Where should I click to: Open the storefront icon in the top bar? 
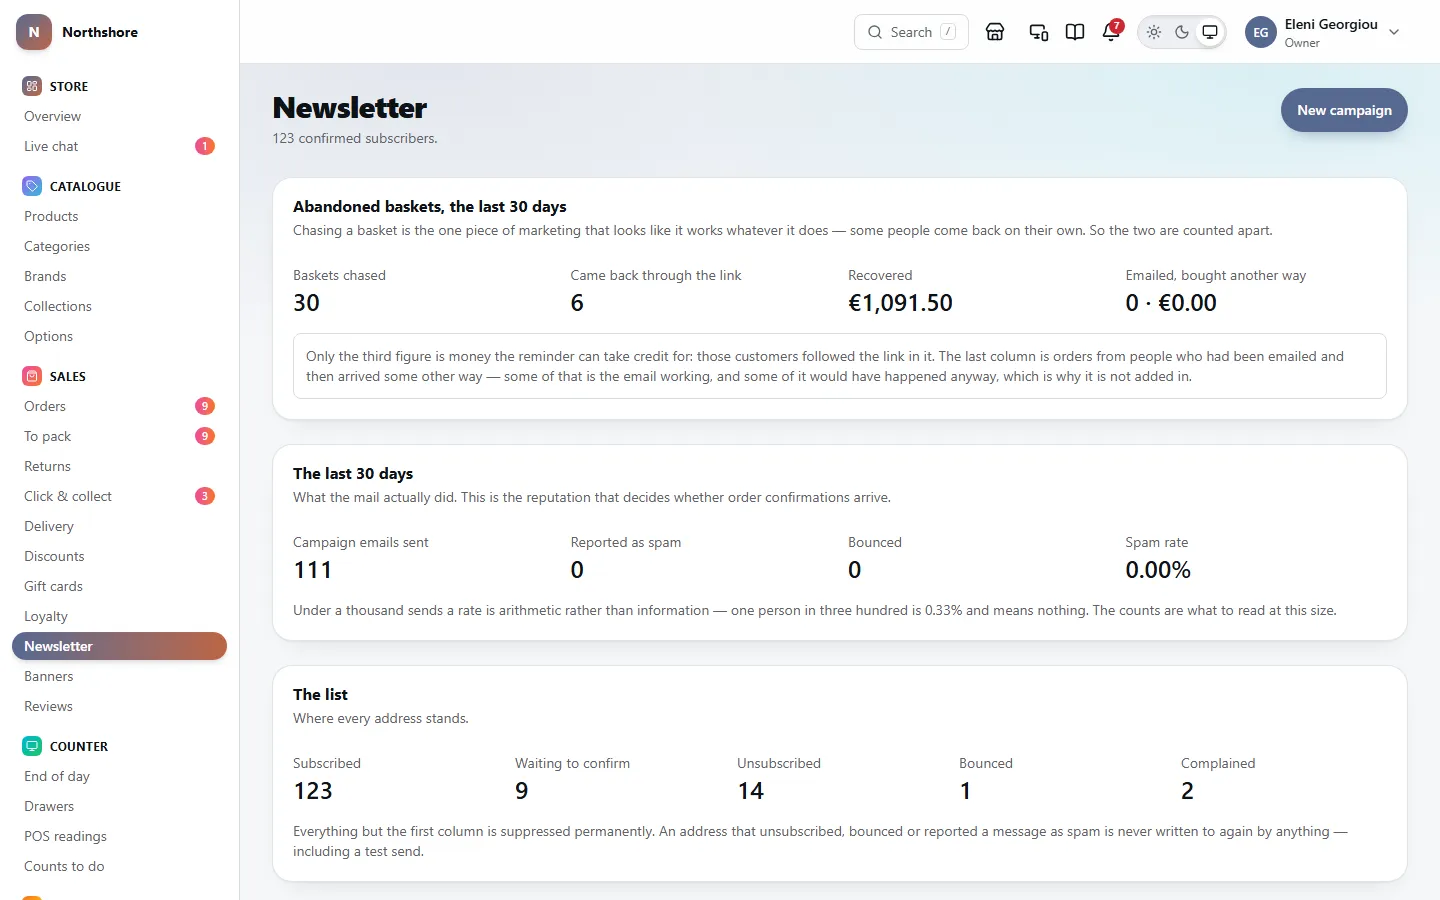pos(995,32)
